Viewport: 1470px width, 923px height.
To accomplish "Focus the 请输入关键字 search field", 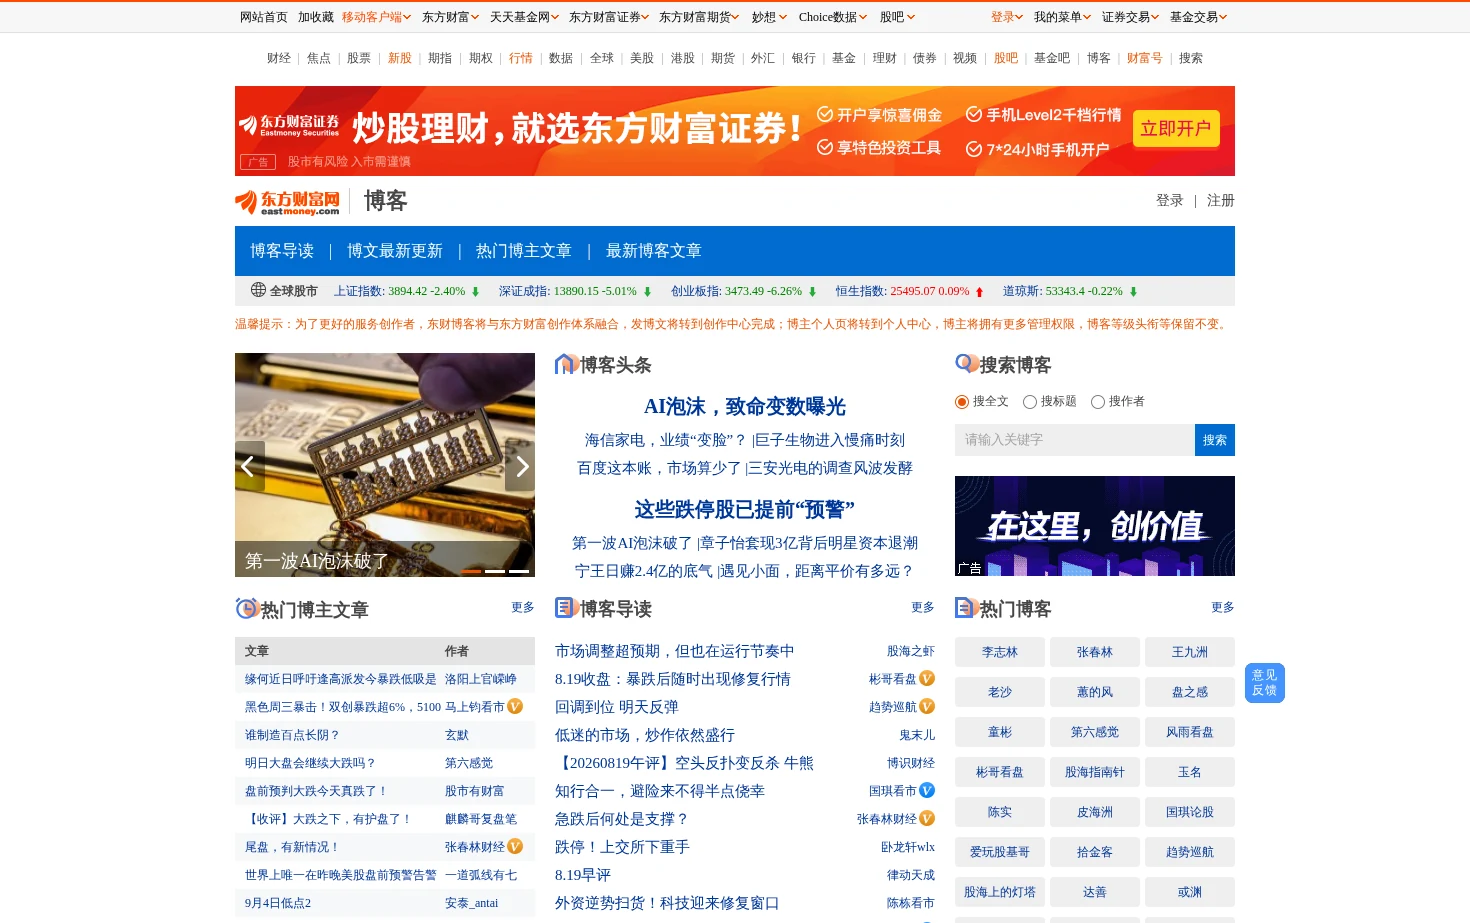I will pyautogui.click(x=1075, y=440).
